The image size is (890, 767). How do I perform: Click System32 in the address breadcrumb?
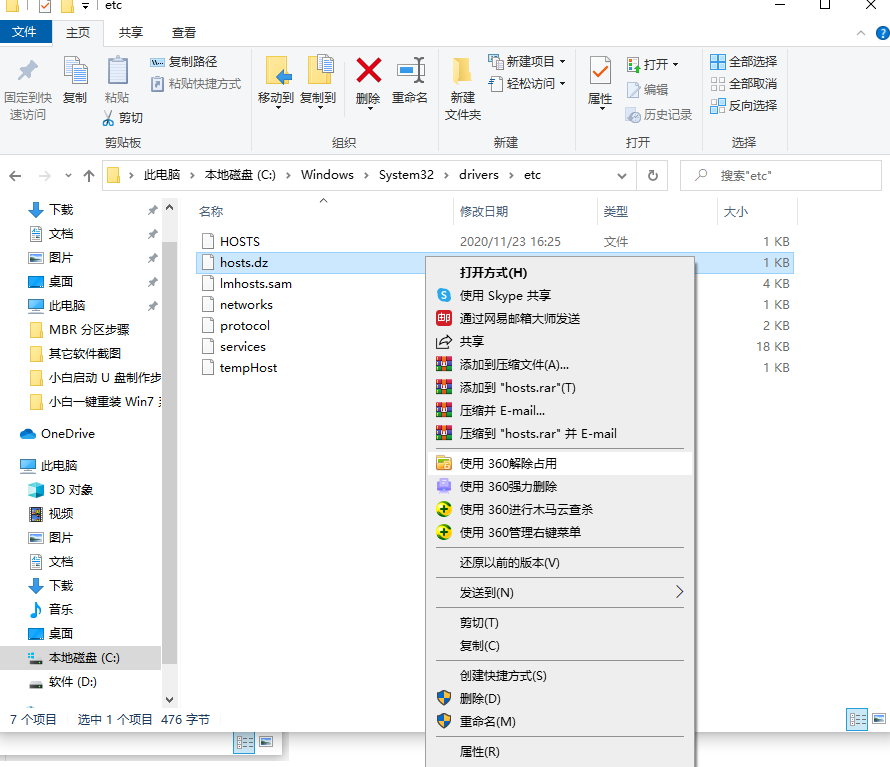406,175
